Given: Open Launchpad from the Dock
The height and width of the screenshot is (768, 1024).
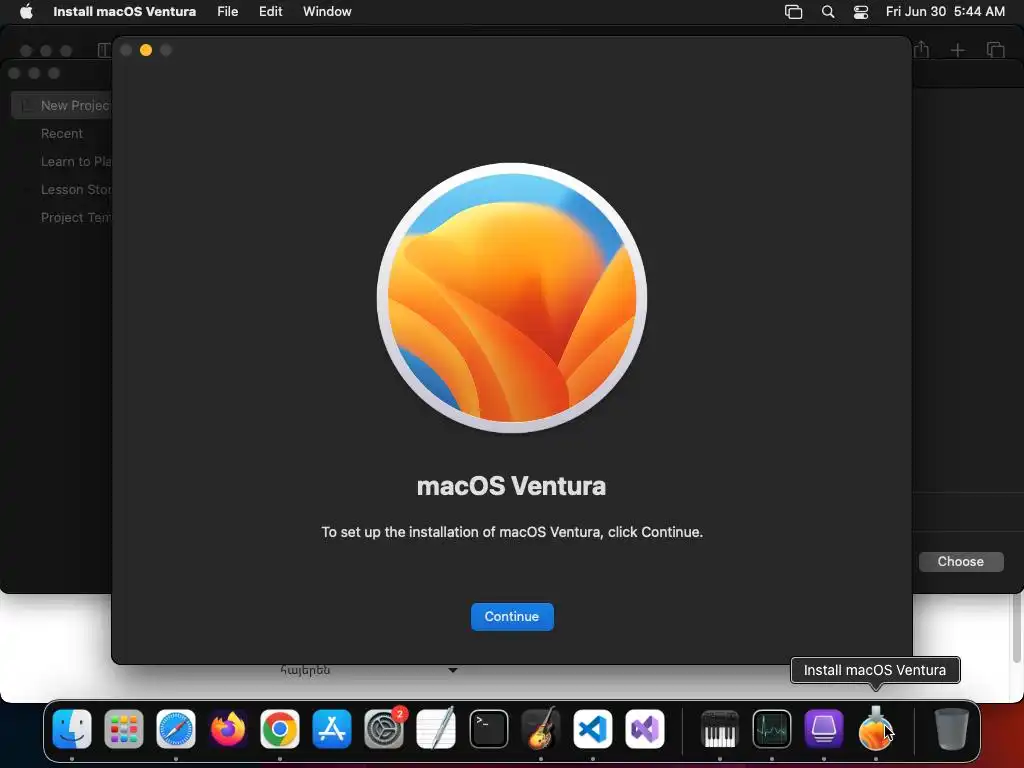Looking at the screenshot, I should pos(123,729).
